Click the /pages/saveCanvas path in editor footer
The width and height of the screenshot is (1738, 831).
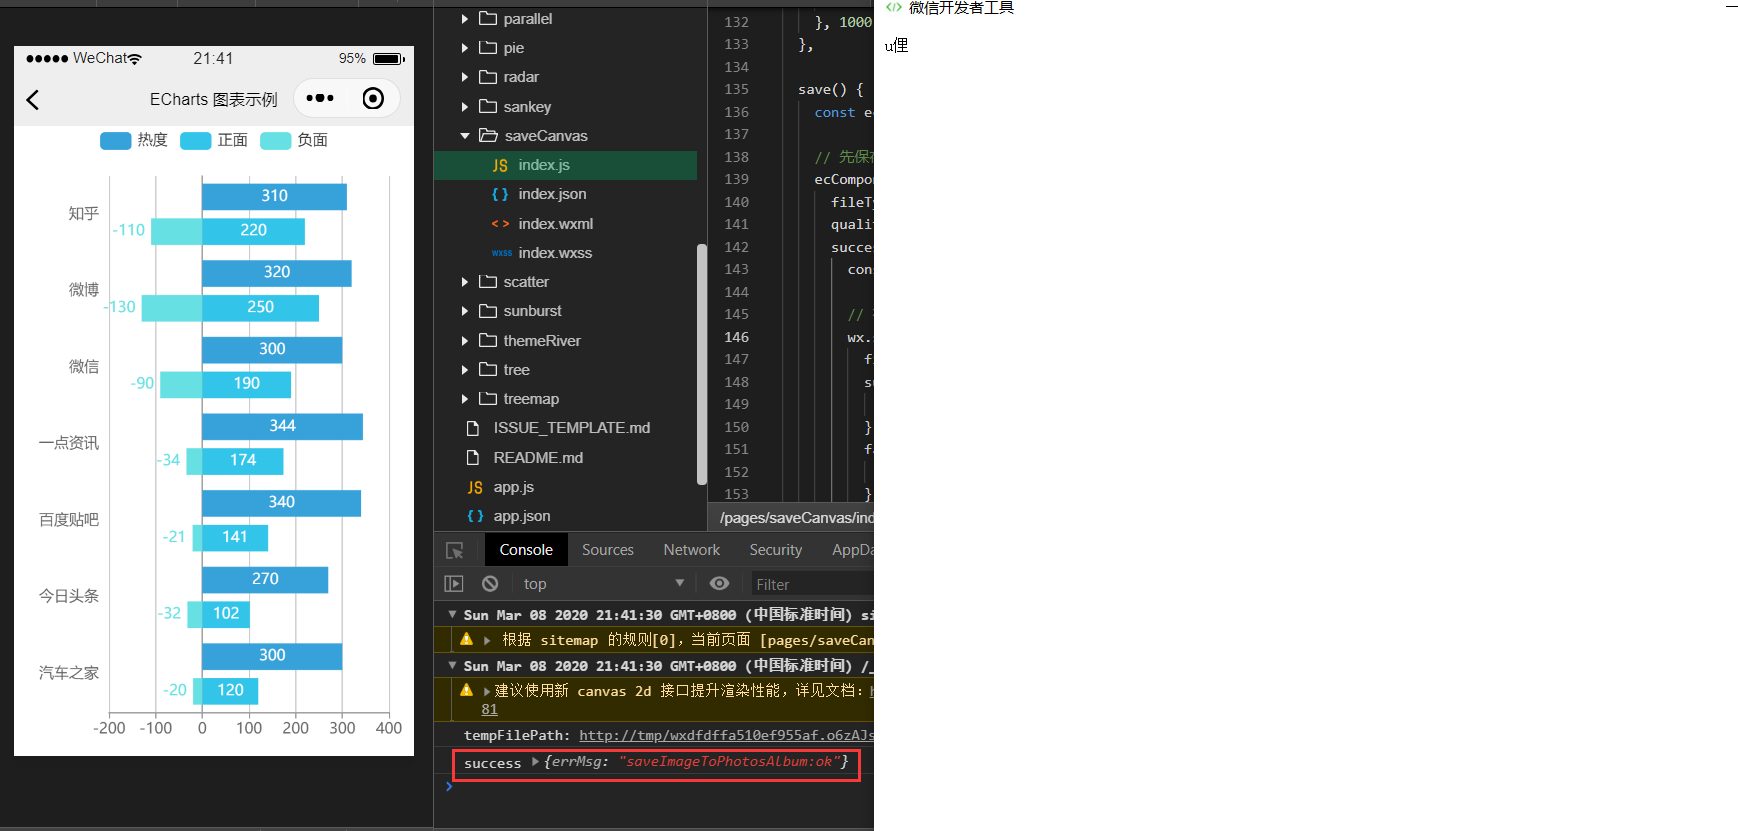point(796,517)
